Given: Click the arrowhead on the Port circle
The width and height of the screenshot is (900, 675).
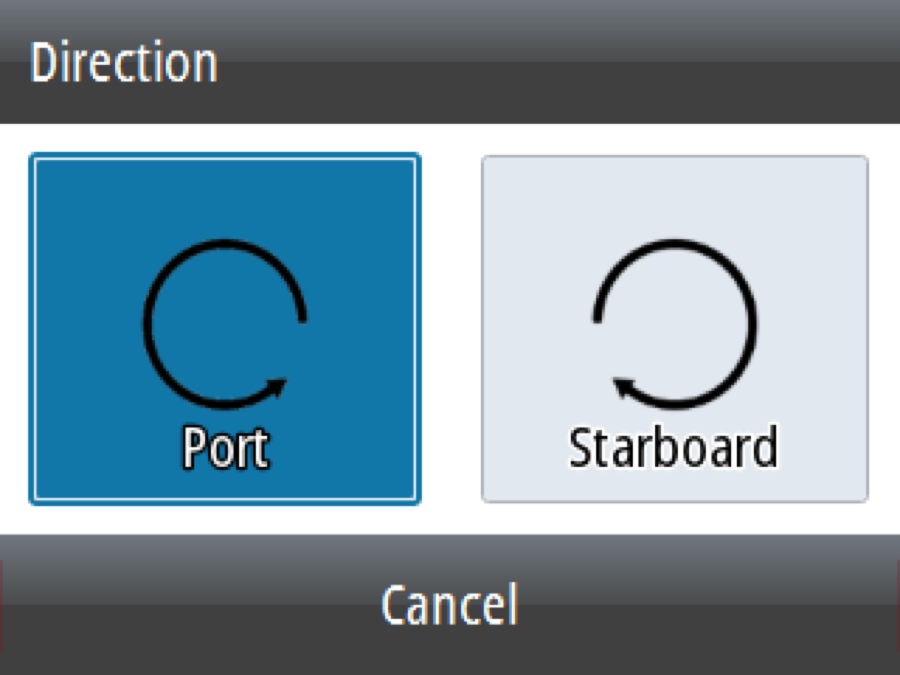Looking at the screenshot, I should coord(278,384).
